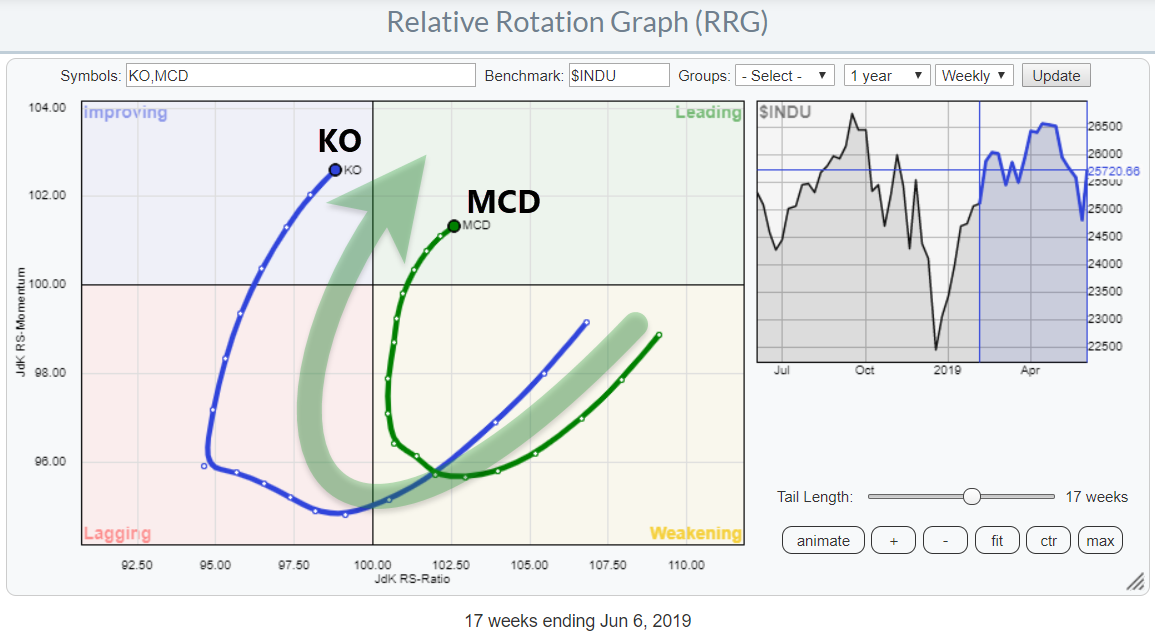Click the KO tail end point marker
The image size is (1155, 636).
click(x=335, y=170)
